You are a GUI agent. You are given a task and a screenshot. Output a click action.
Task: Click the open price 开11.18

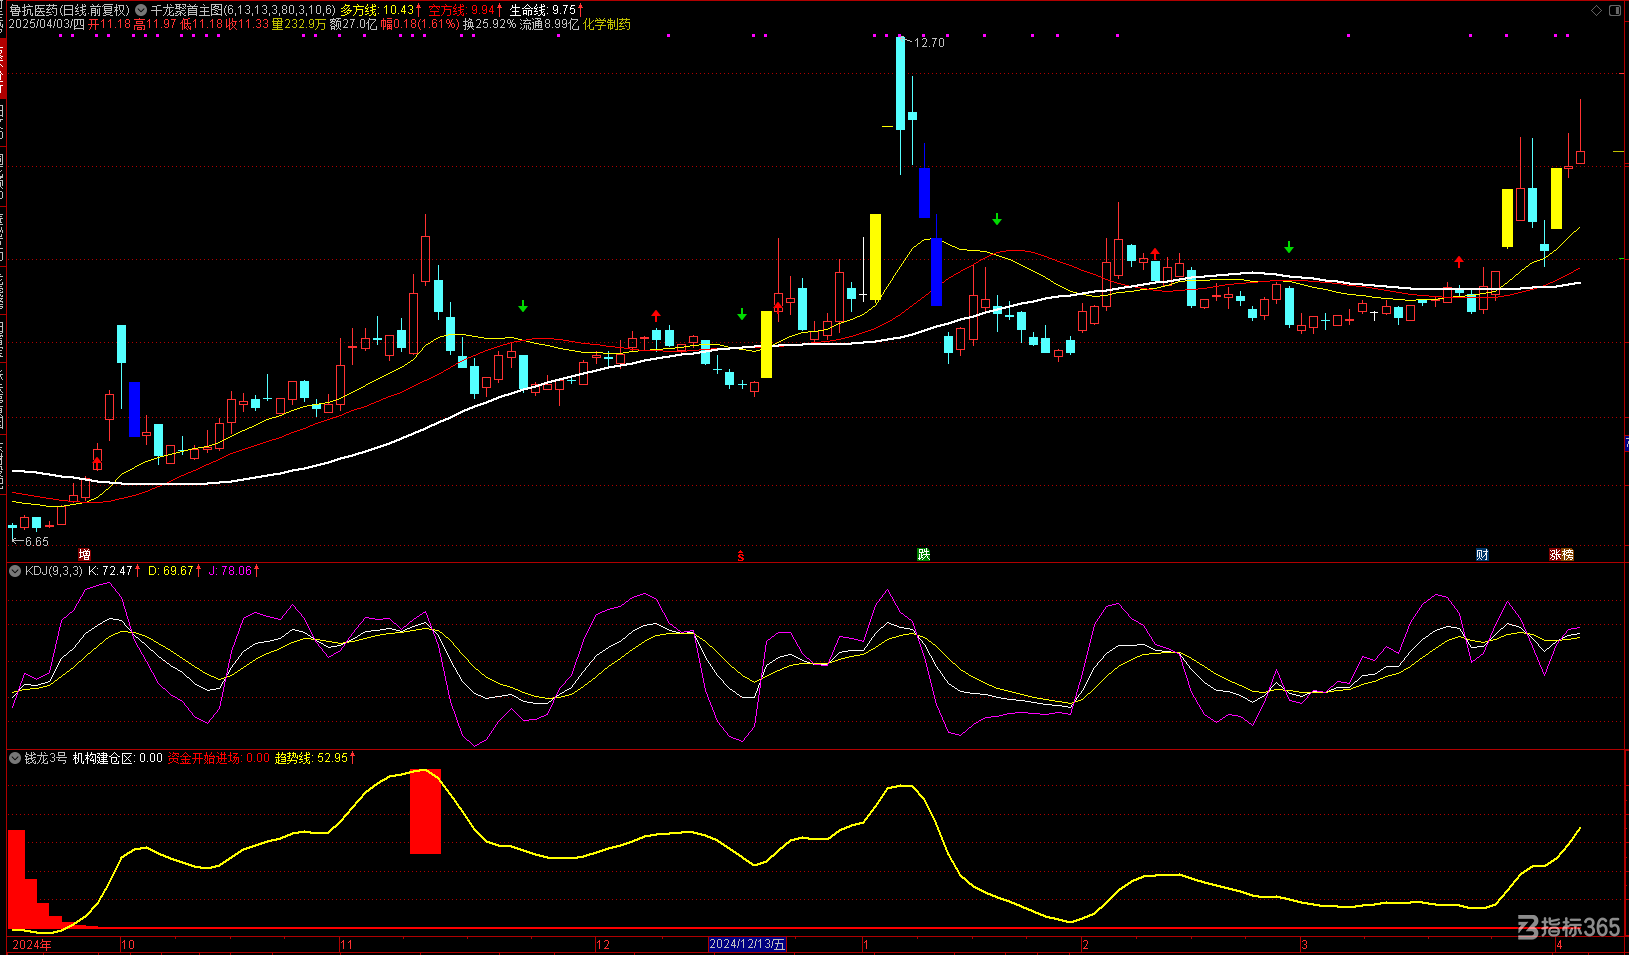[110, 24]
